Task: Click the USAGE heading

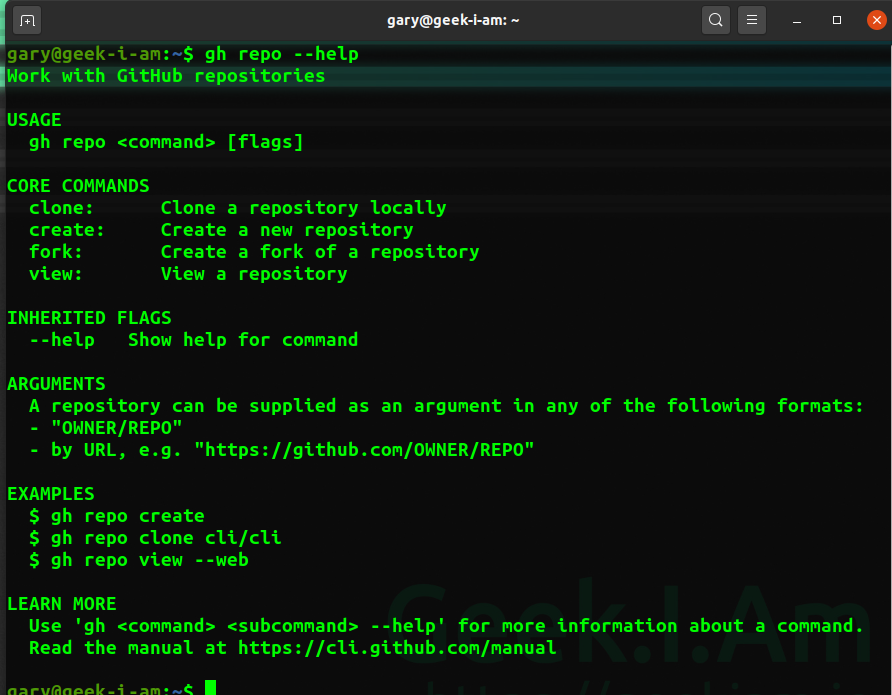Action: point(34,120)
